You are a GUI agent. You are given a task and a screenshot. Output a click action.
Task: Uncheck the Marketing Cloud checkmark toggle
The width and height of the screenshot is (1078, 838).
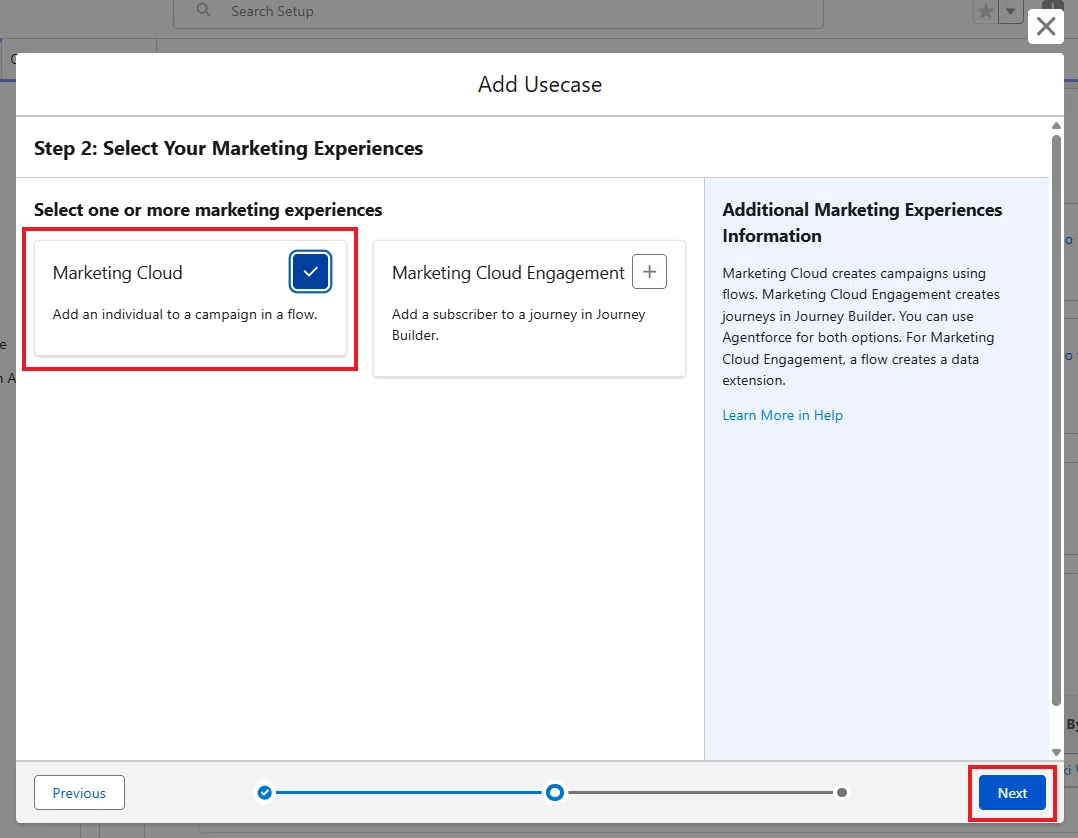[x=310, y=272]
